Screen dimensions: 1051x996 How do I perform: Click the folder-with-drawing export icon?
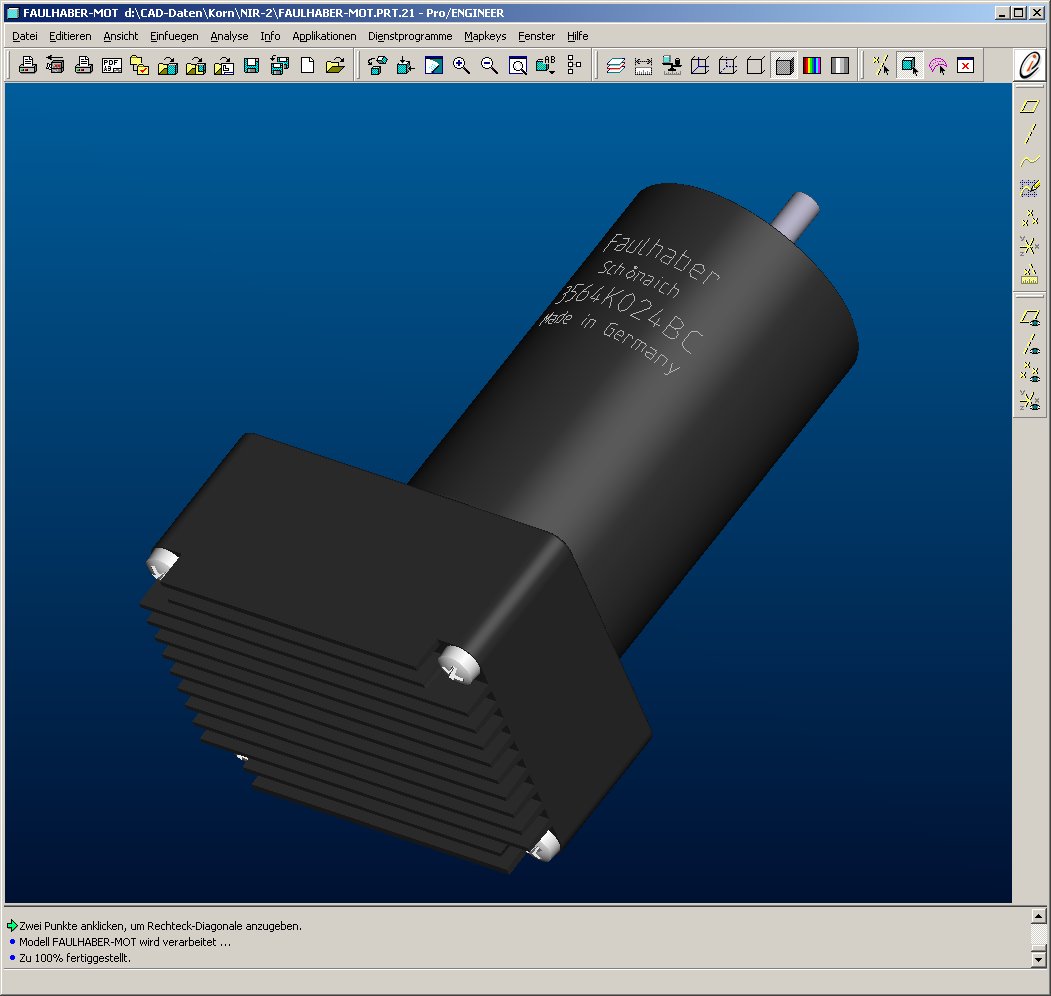223,65
